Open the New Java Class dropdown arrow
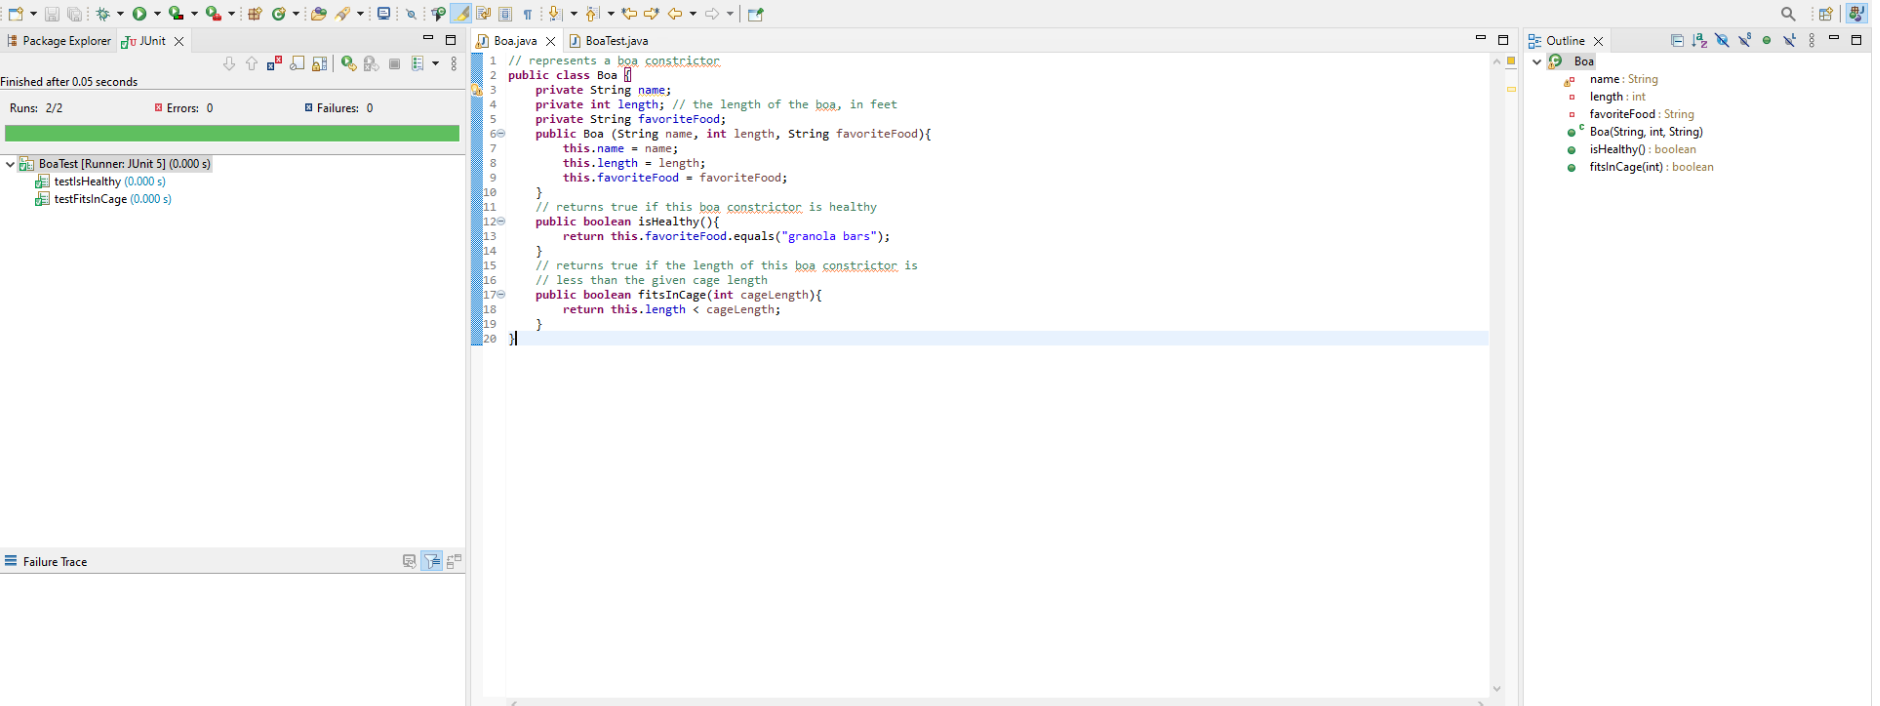The width and height of the screenshot is (1880, 706). pos(296,14)
